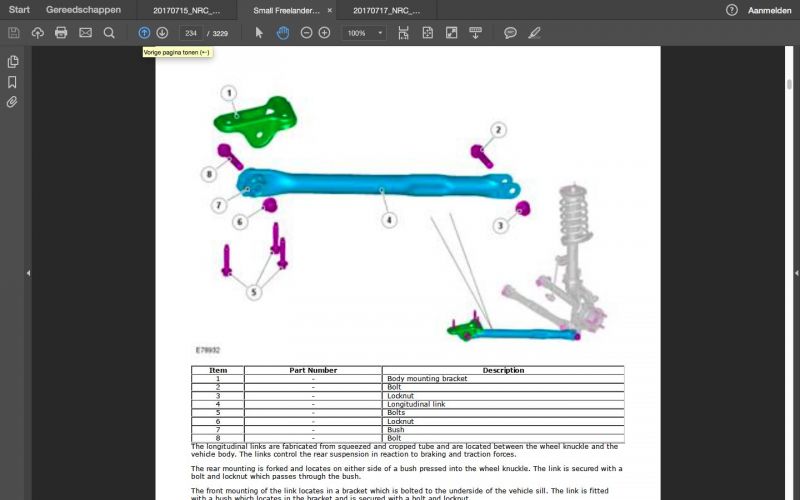Open the help question mark icon
This screenshot has width=800, height=500.
[x=732, y=10]
